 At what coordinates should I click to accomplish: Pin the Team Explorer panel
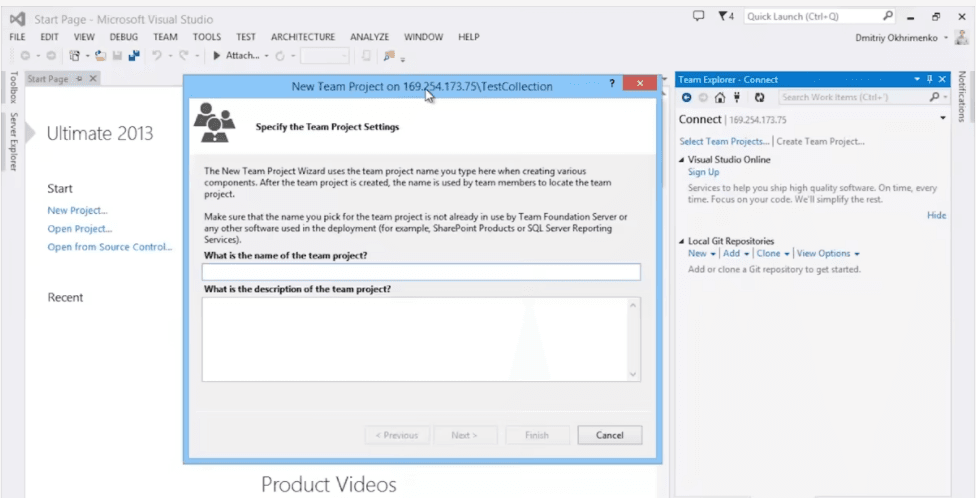[930, 79]
